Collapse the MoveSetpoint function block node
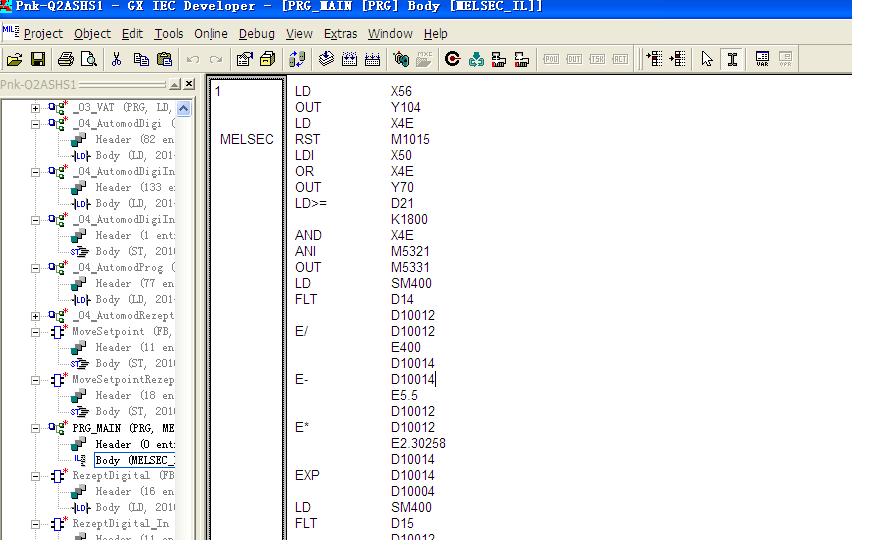This screenshot has height=545, width=869. tap(36, 332)
